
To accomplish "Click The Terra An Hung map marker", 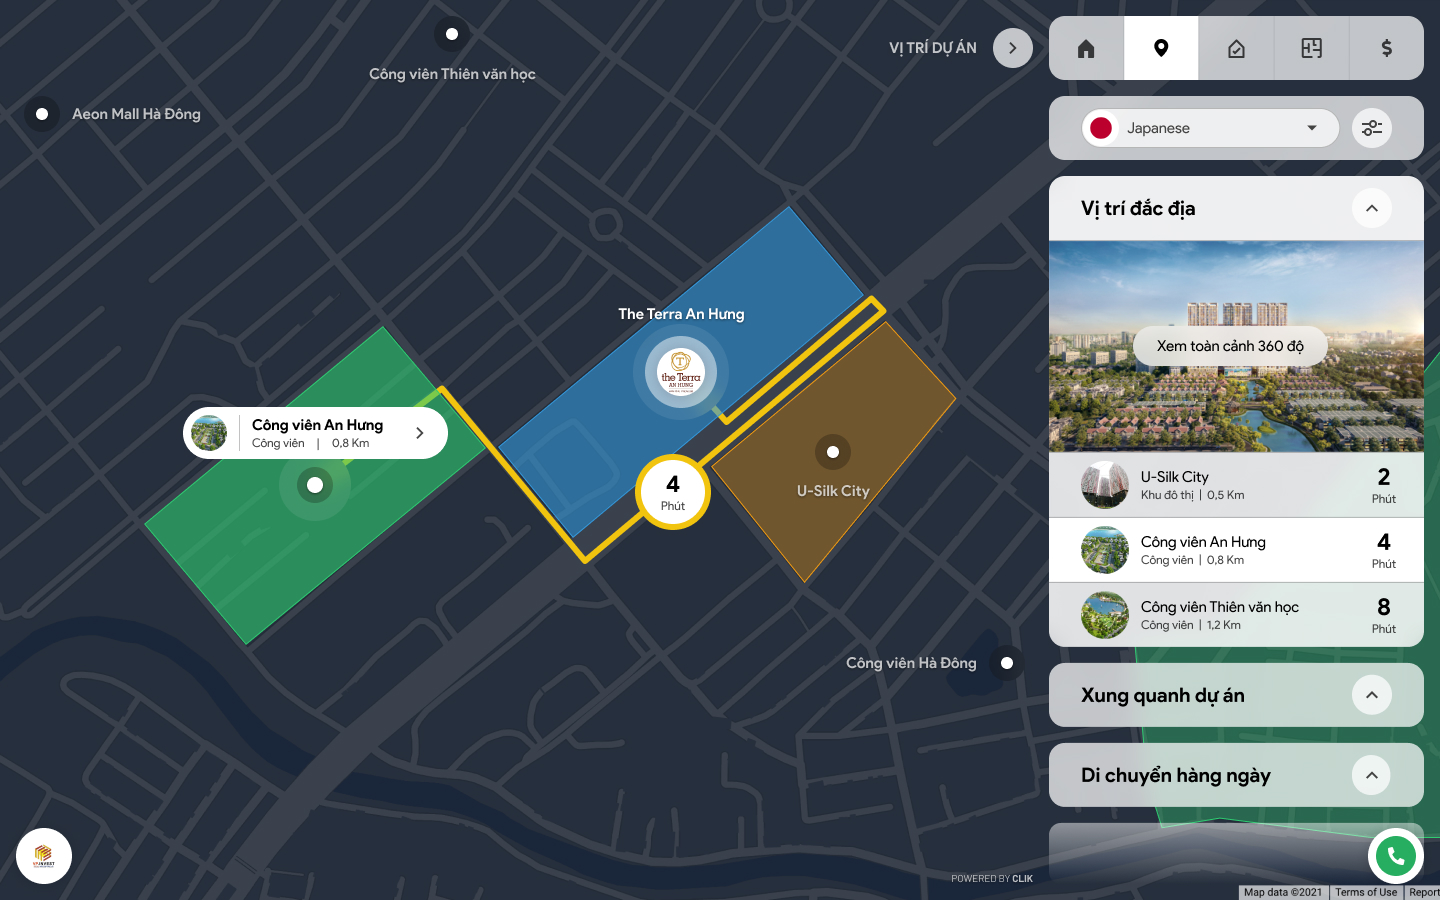I will pyautogui.click(x=681, y=373).
